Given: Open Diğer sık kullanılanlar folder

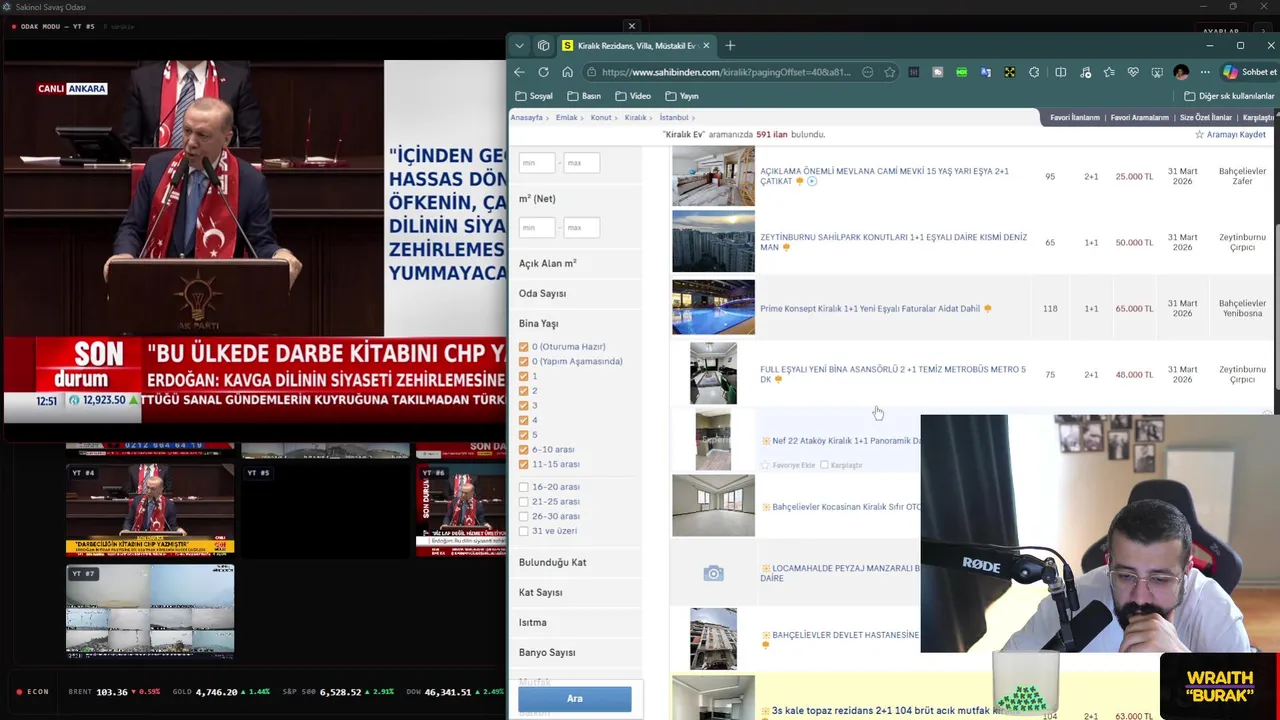Looking at the screenshot, I should 1230,96.
